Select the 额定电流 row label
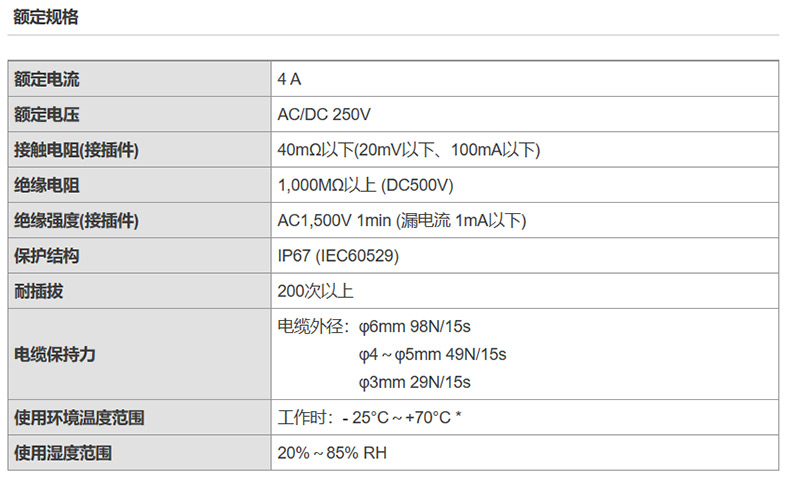790x478 pixels. (x=47, y=79)
